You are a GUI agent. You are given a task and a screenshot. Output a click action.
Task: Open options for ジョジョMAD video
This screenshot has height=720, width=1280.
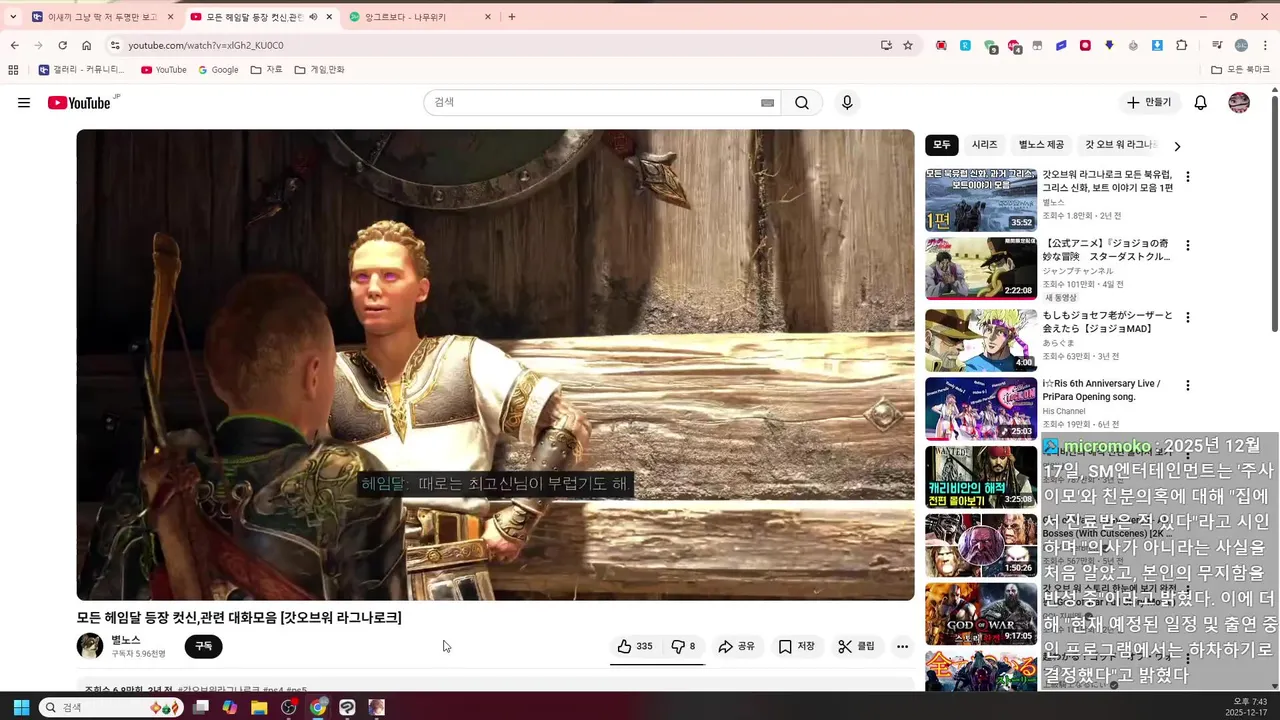click(1188, 317)
